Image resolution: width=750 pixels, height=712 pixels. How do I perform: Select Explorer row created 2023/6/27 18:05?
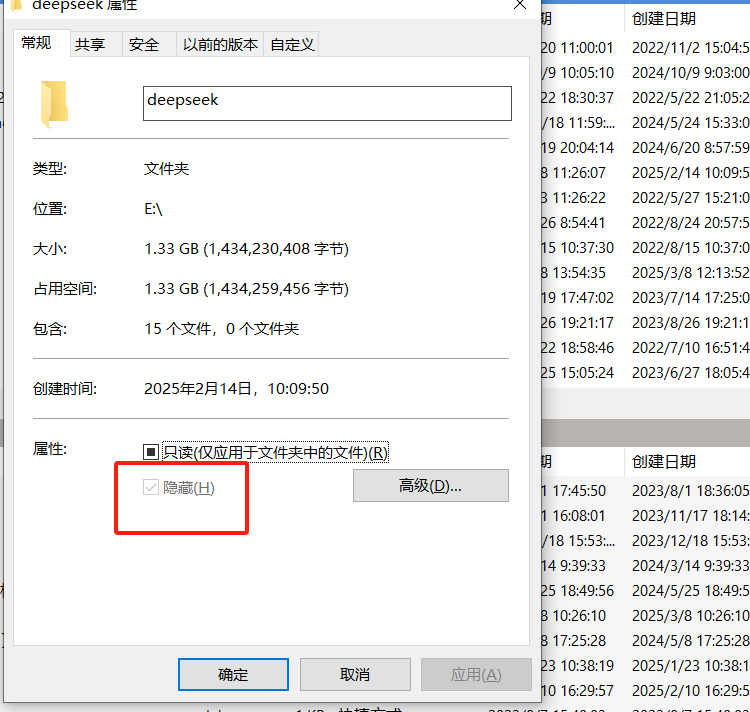point(645,372)
